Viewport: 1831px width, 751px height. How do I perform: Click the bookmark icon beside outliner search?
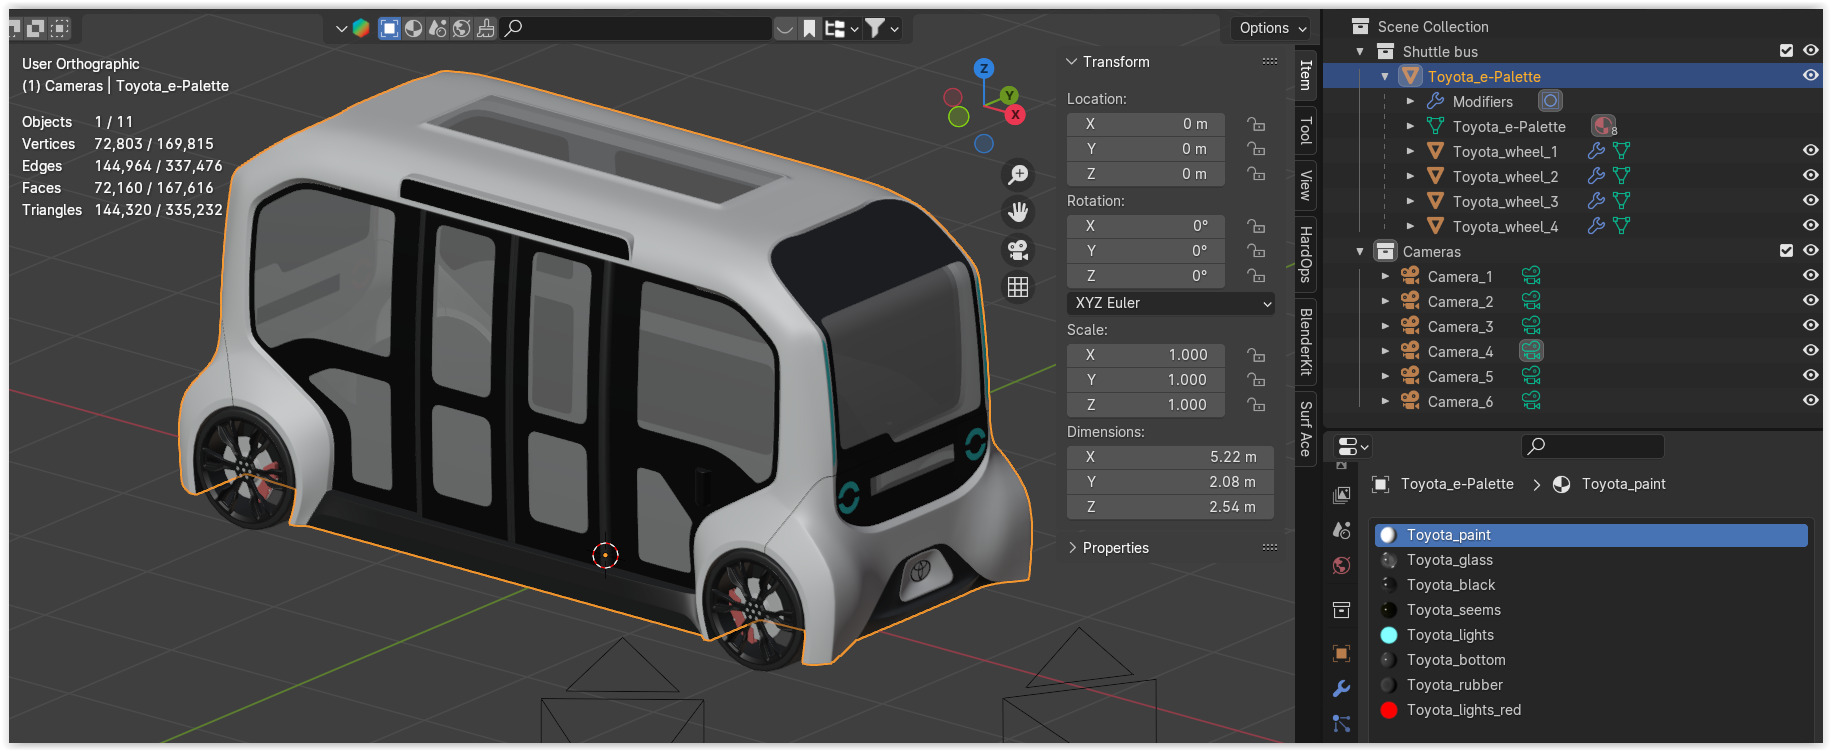[x=809, y=28]
